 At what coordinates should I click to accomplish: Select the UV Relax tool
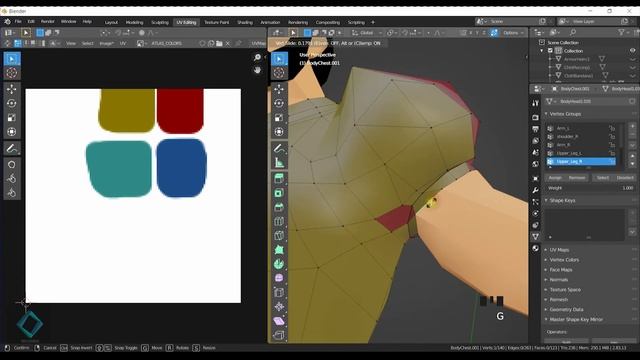click(11, 179)
